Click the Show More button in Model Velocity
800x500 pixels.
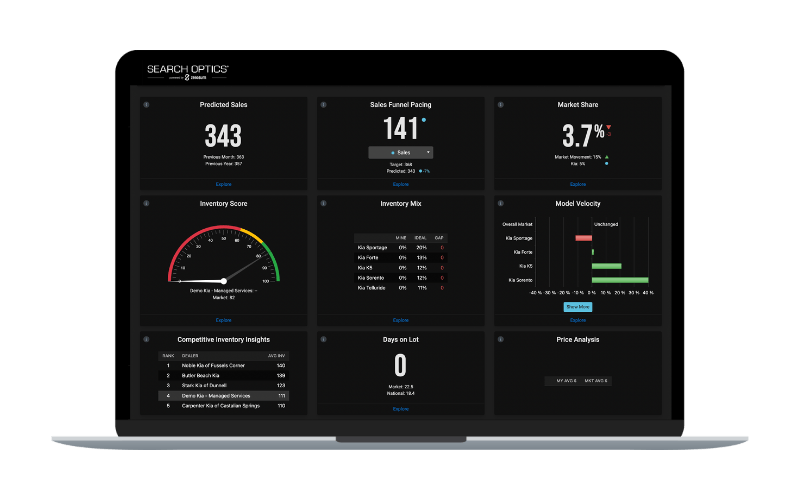[x=578, y=307]
